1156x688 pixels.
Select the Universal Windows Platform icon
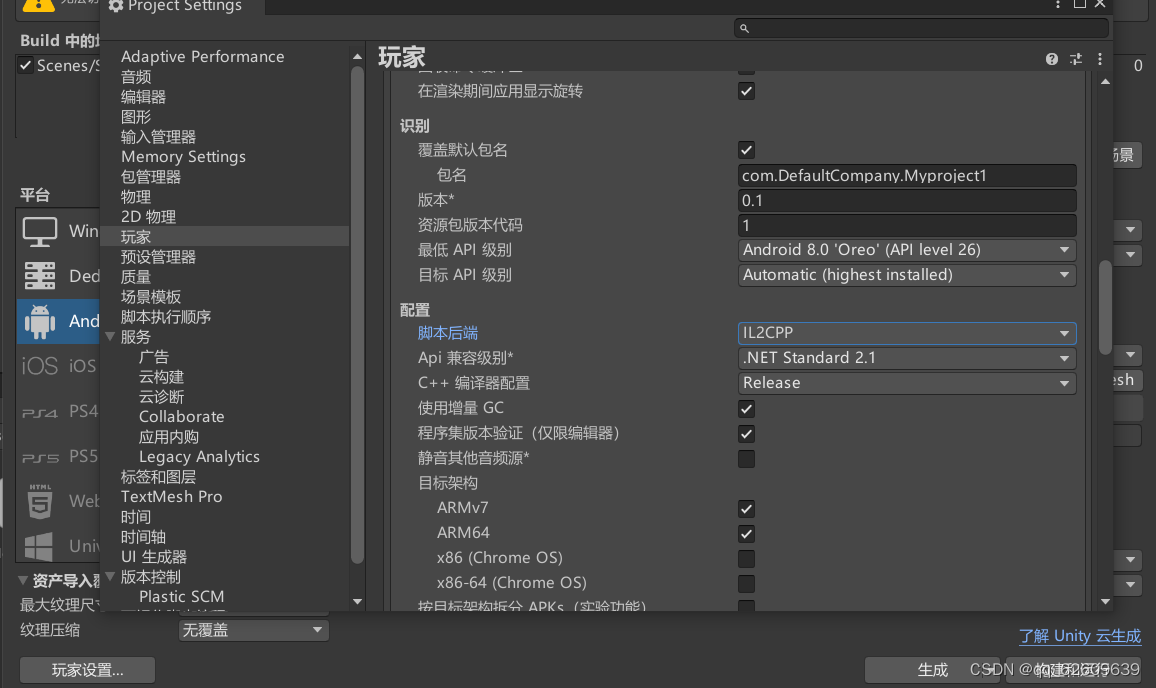click(x=39, y=546)
